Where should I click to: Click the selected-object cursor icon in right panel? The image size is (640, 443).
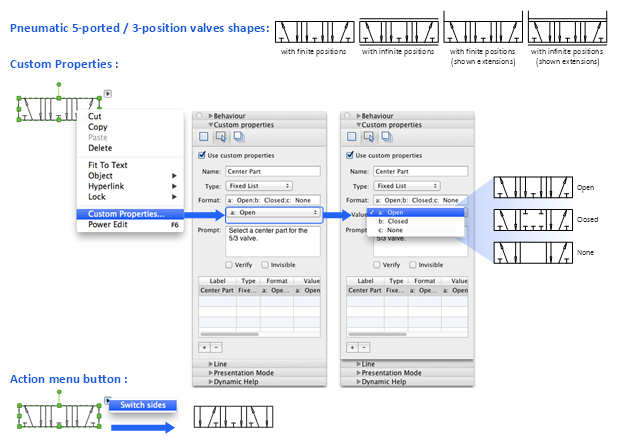click(369, 137)
